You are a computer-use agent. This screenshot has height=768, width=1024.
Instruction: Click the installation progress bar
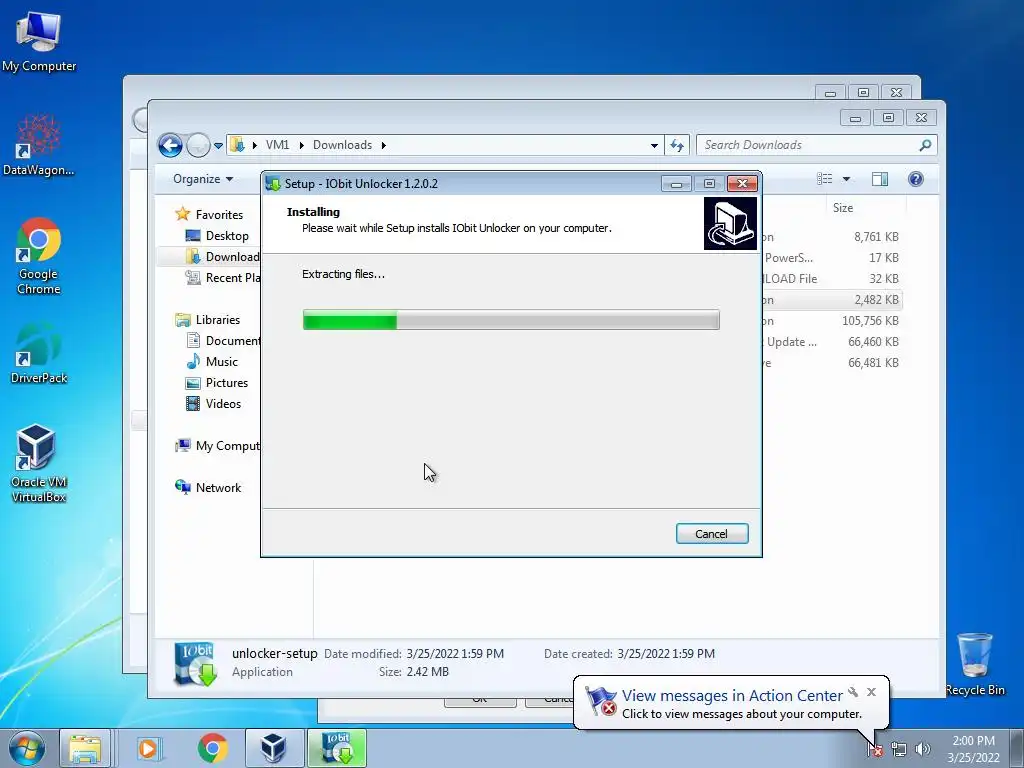pos(511,320)
